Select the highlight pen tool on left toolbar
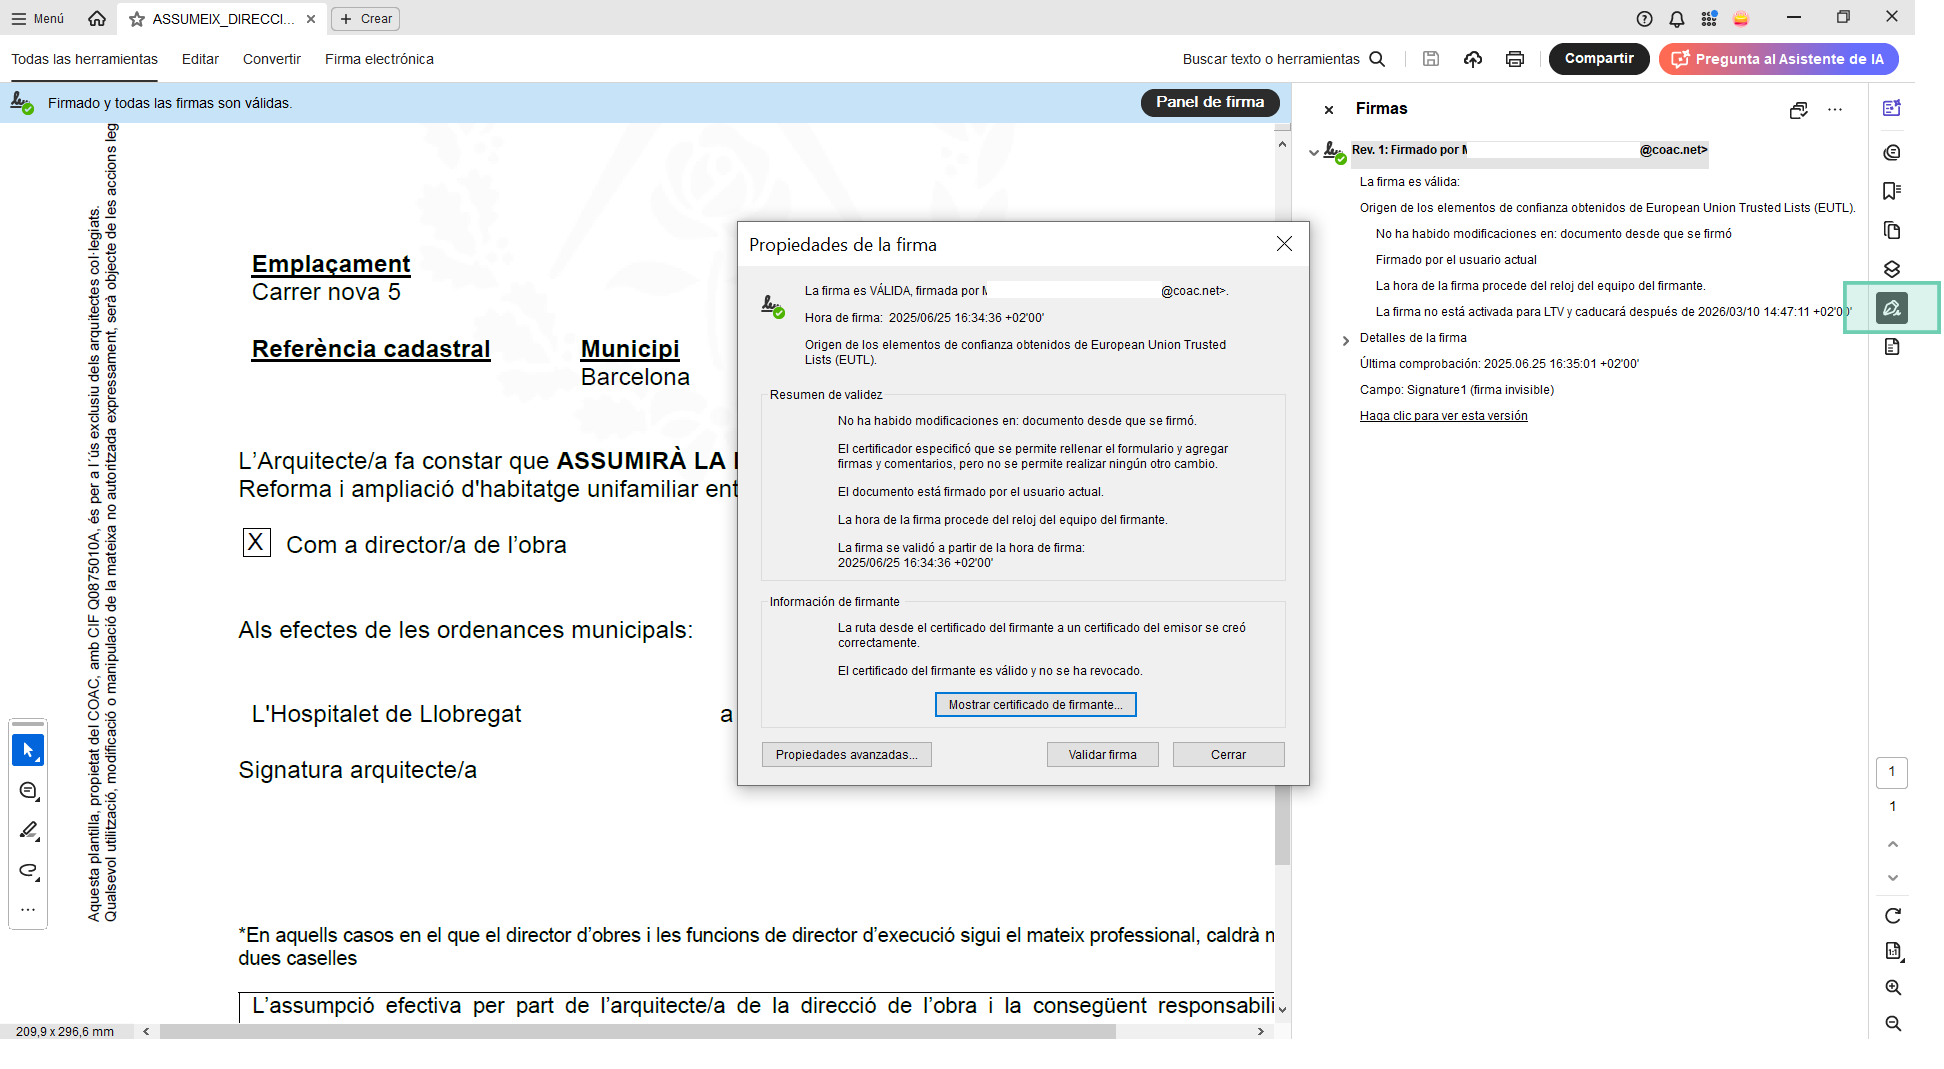 (x=28, y=831)
